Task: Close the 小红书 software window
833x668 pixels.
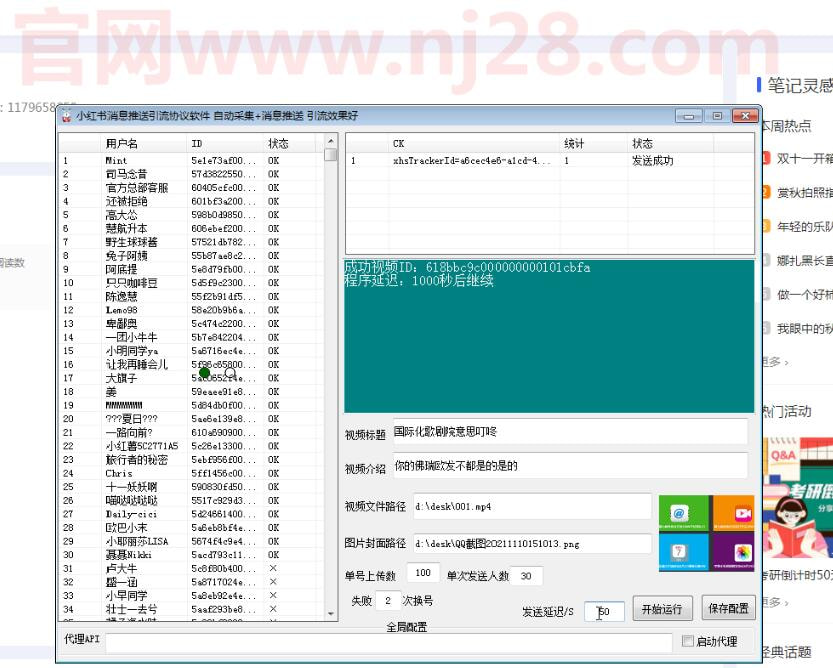Action: point(743,116)
